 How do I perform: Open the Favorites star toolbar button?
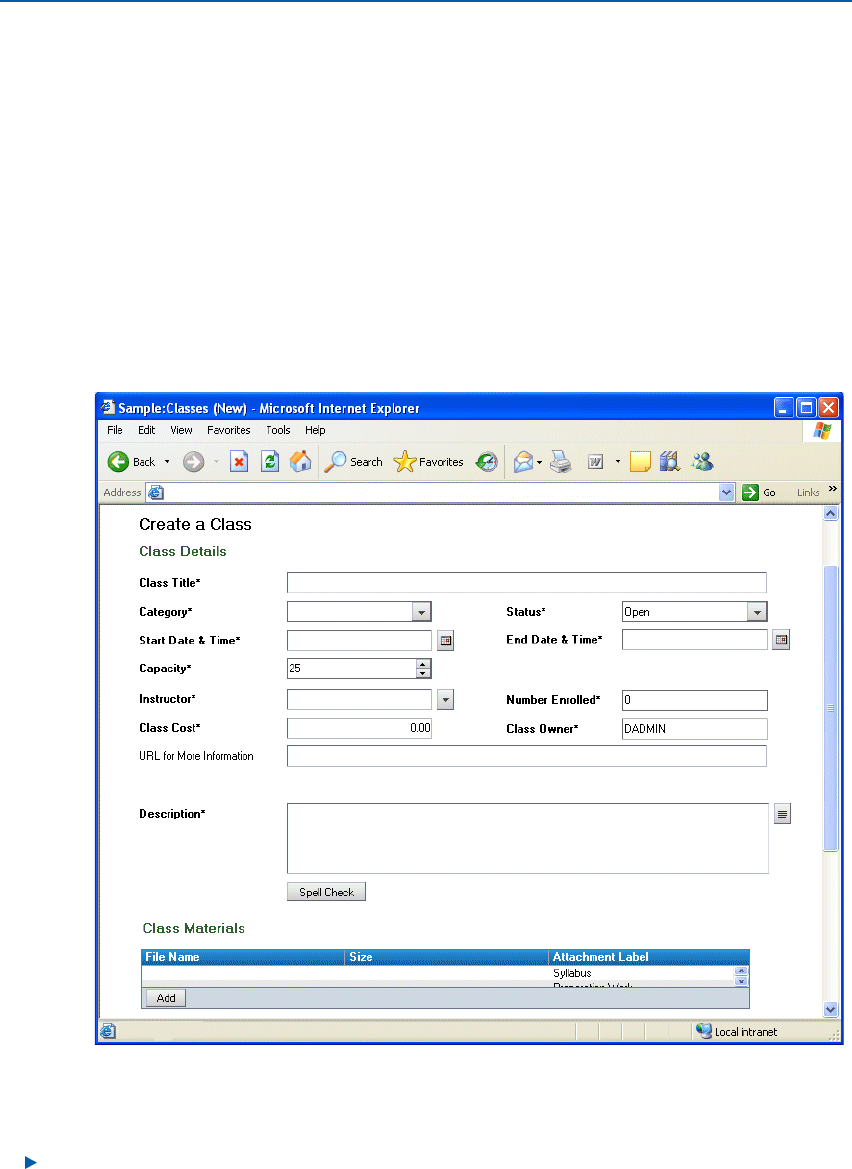click(429, 462)
